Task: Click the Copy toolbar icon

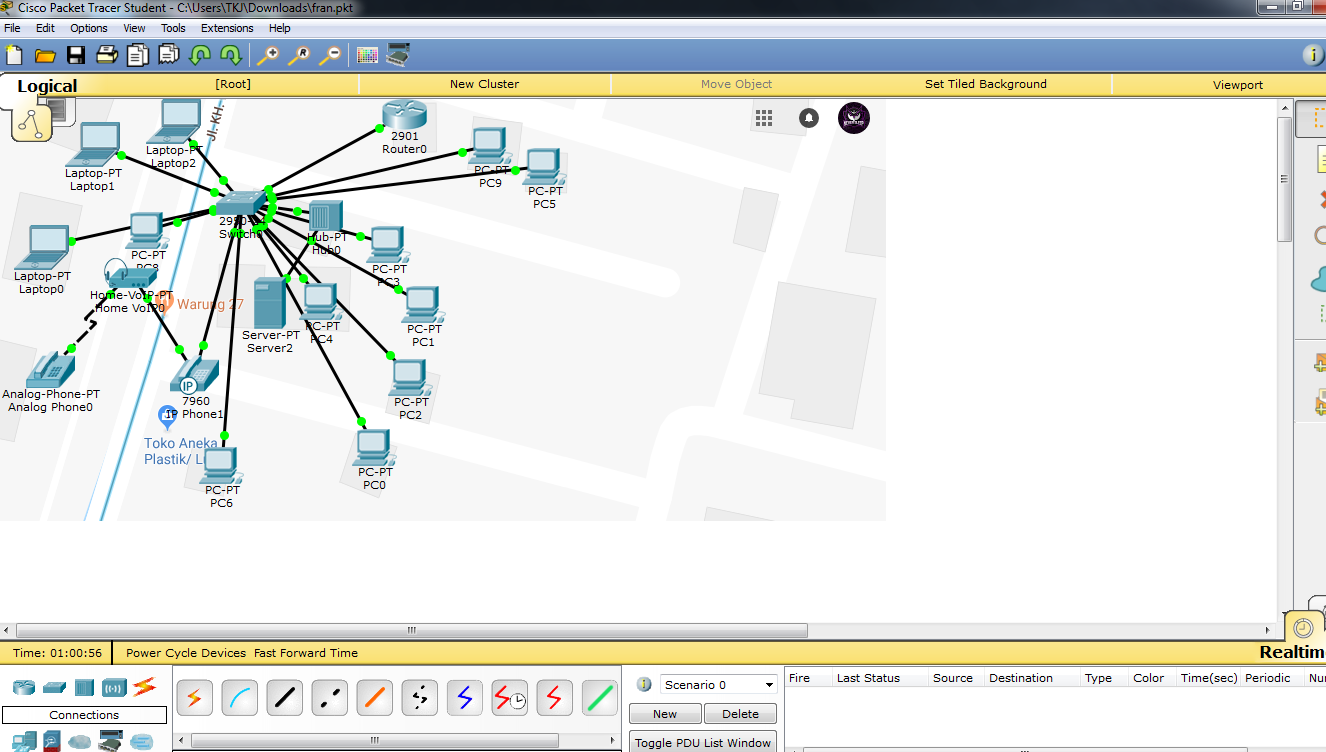Action: click(138, 55)
